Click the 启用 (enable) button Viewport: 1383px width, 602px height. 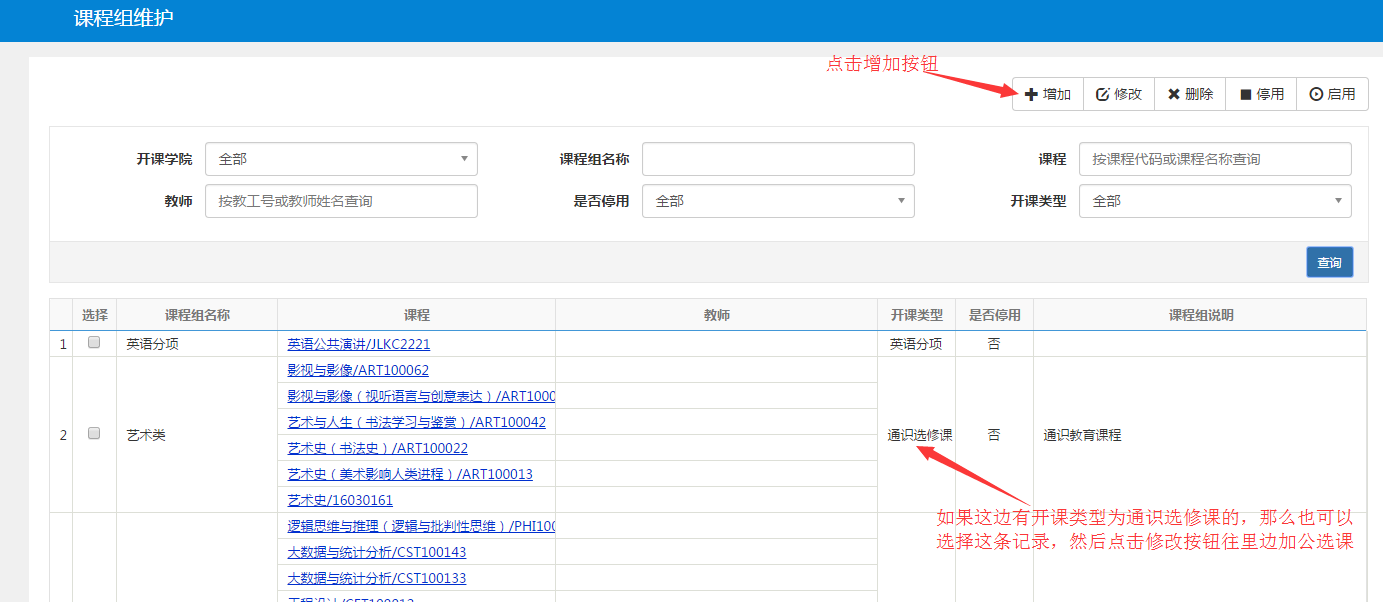pyautogui.click(x=1332, y=94)
